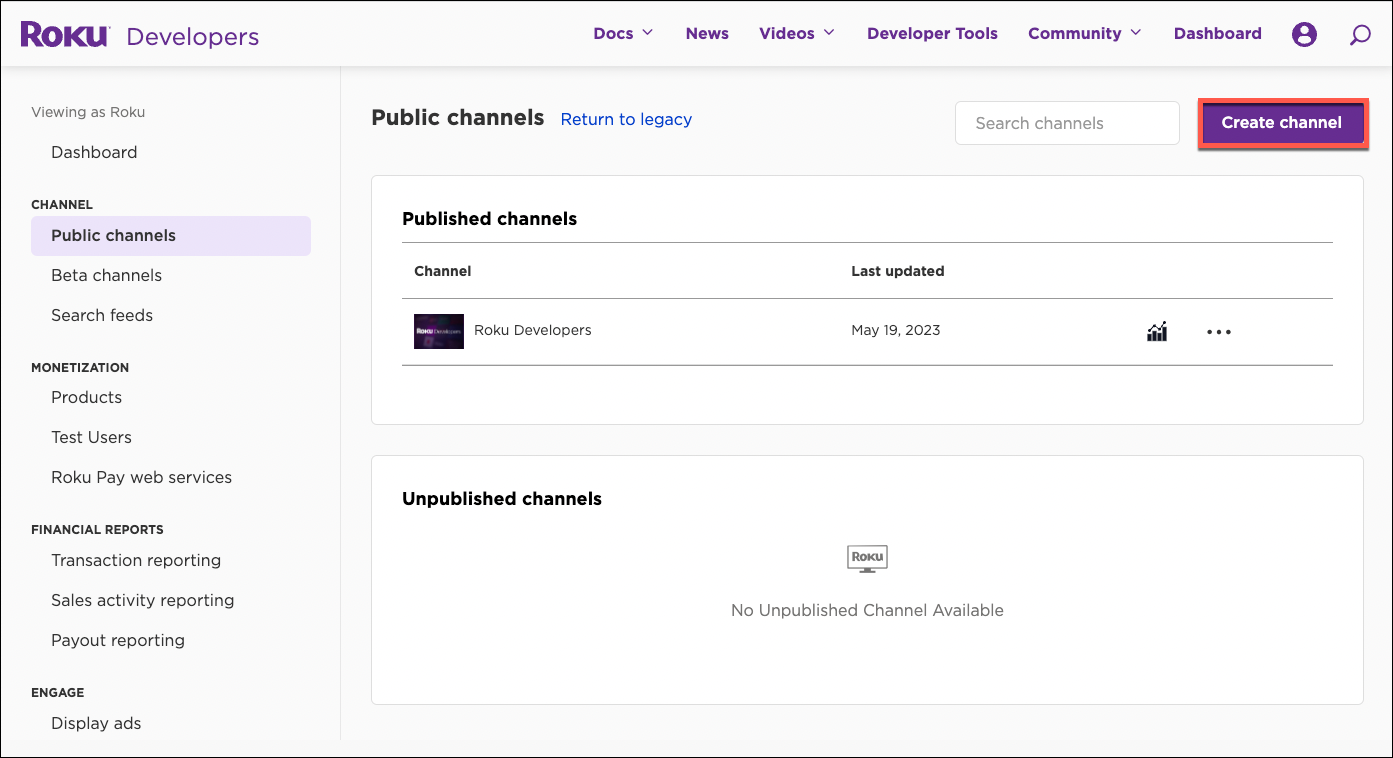The height and width of the screenshot is (758, 1393).
Task: Click the search magnifier icon in the header
Action: 1360,34
